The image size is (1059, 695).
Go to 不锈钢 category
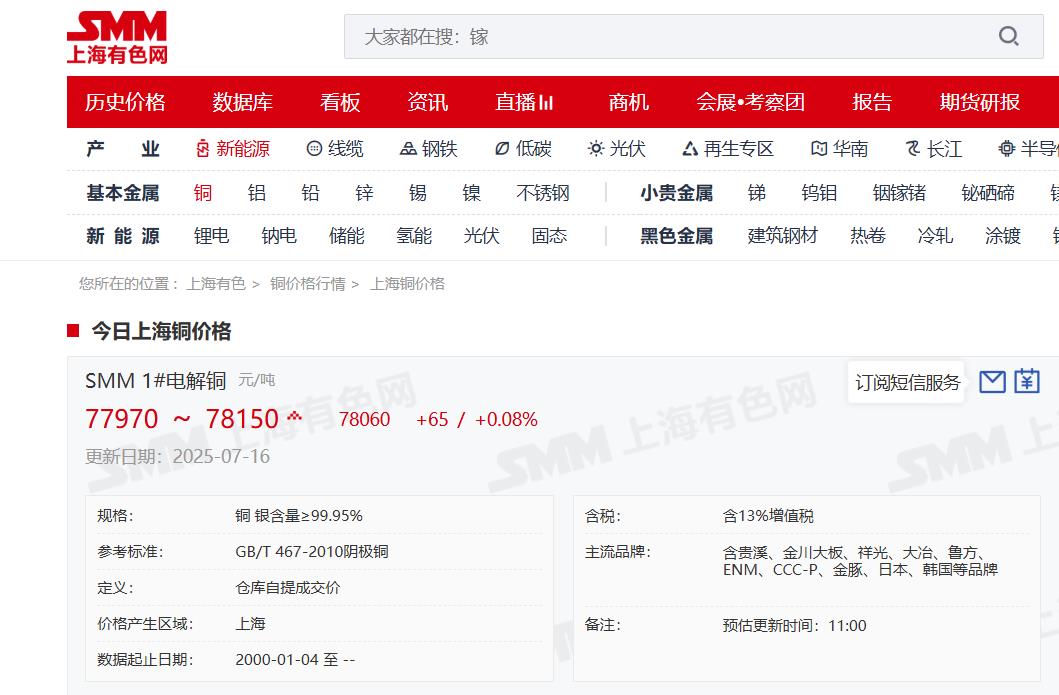[x=543, y=193]
